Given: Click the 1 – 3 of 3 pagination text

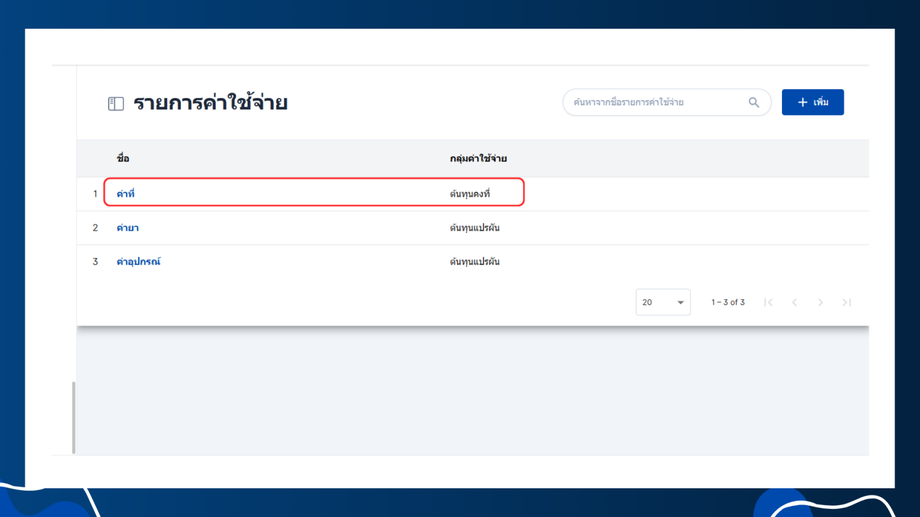Looking at the screenshot, I should click(728, 302).
